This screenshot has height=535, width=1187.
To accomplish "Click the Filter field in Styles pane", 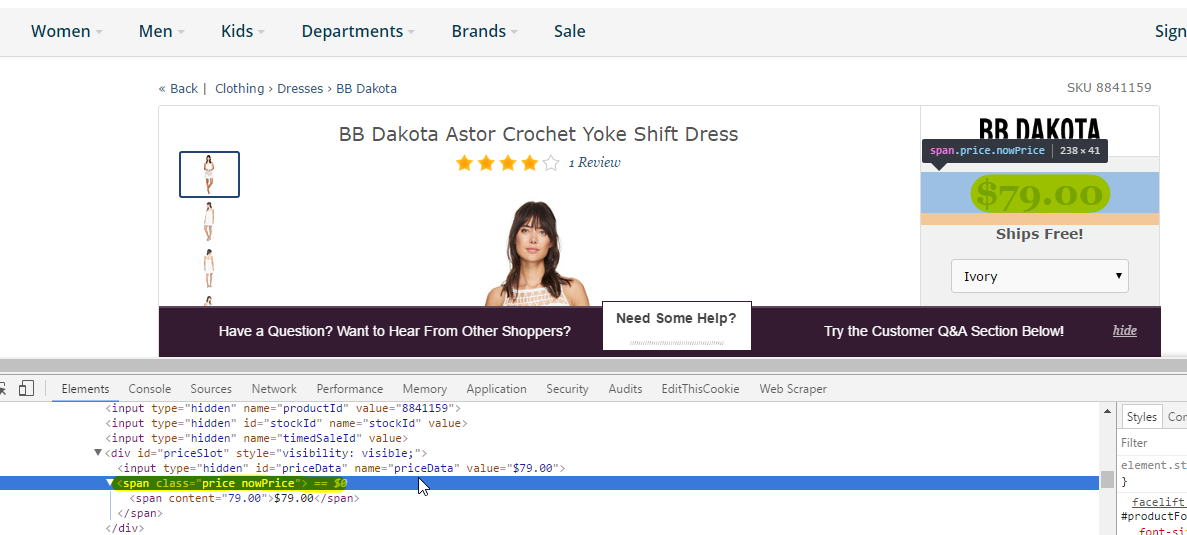I will click(x=1153, y=443).
